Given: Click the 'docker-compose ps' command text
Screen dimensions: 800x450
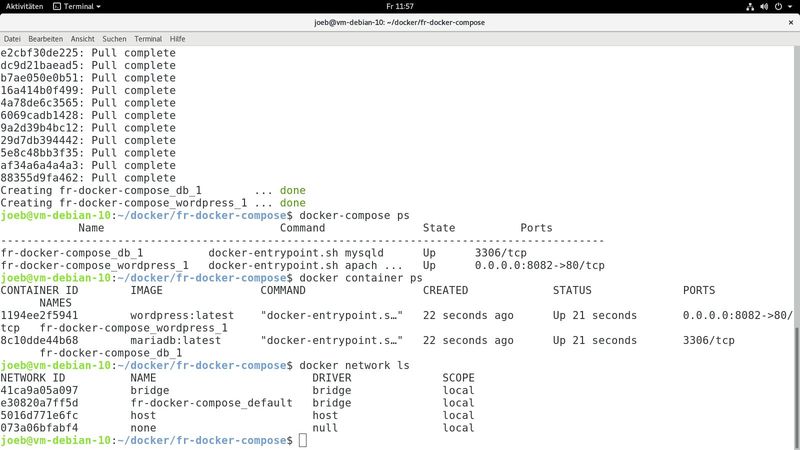Looking at the screenshot, I should [355, 215].
